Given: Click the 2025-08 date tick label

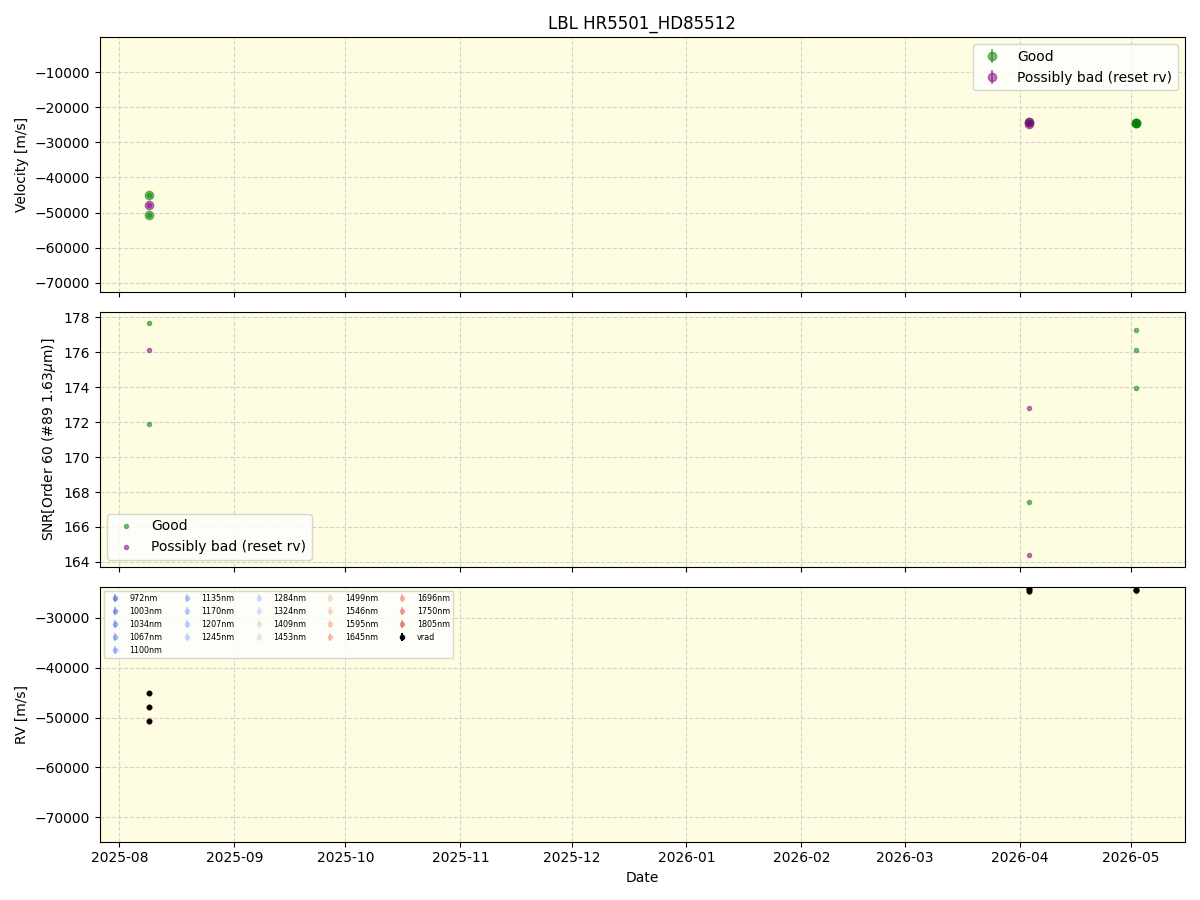Looking at the screenshot, I should coord(119,857).
